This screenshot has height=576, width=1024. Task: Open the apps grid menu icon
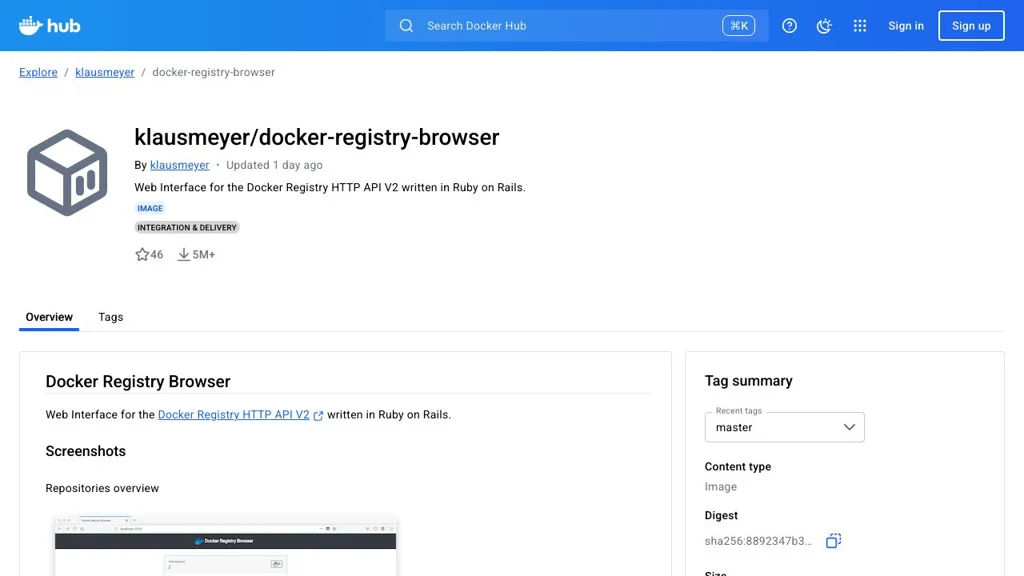click(860, 26)
